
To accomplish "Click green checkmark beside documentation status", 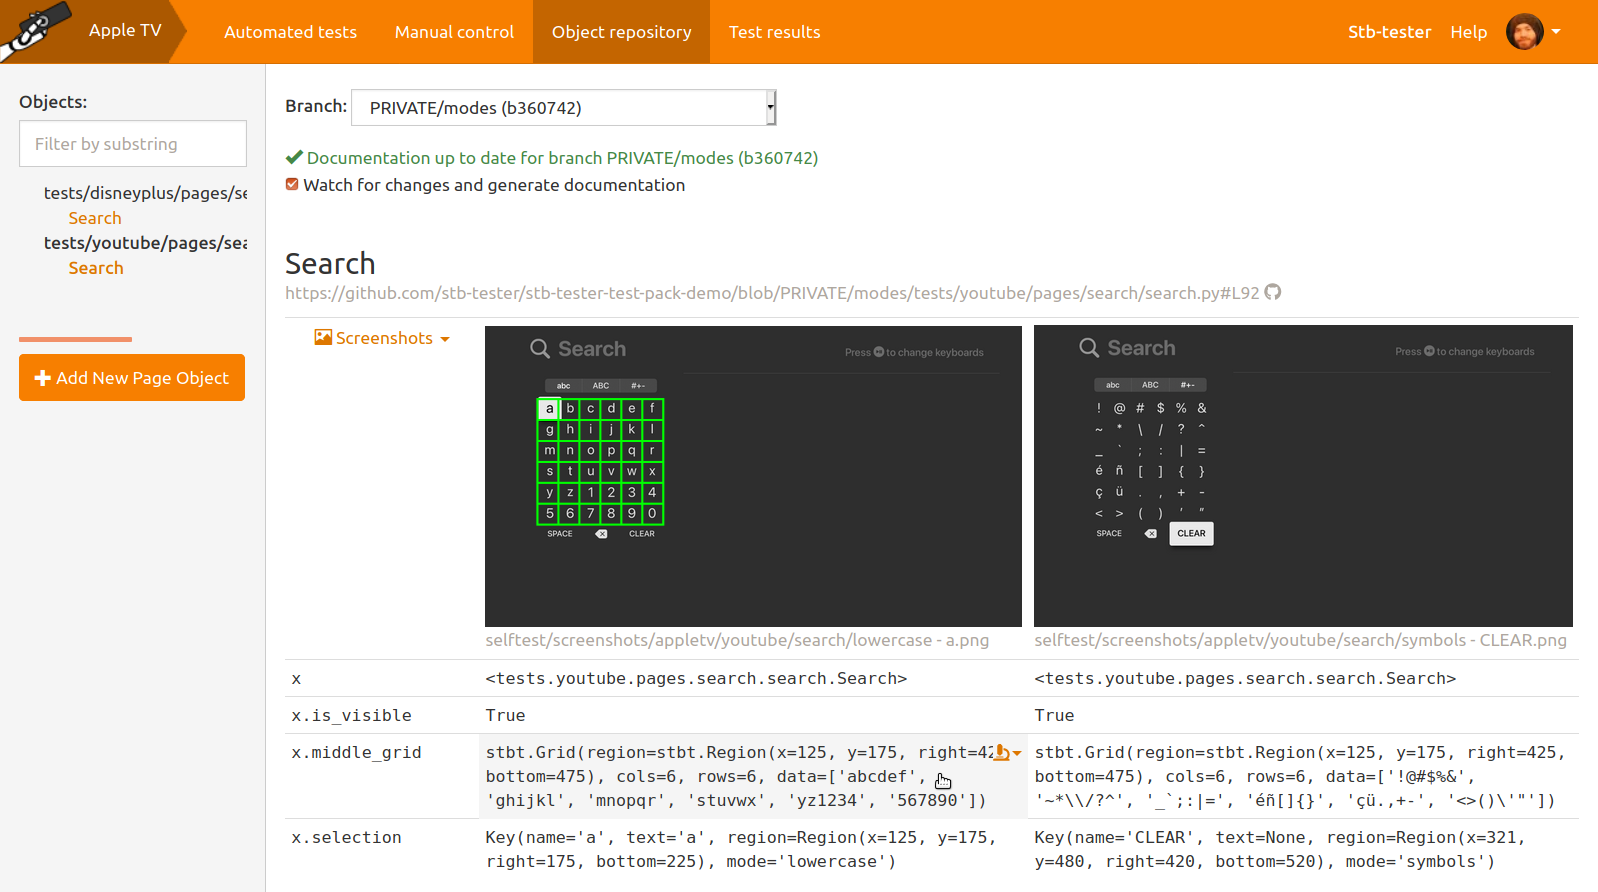I will 294,157.
